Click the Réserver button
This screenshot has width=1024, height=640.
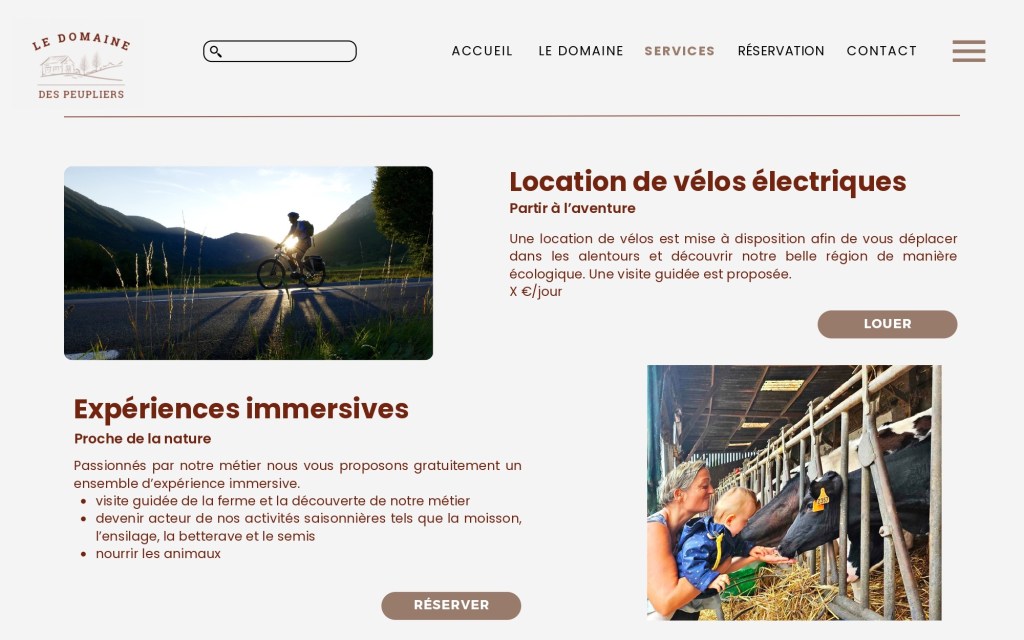[451, 605]
